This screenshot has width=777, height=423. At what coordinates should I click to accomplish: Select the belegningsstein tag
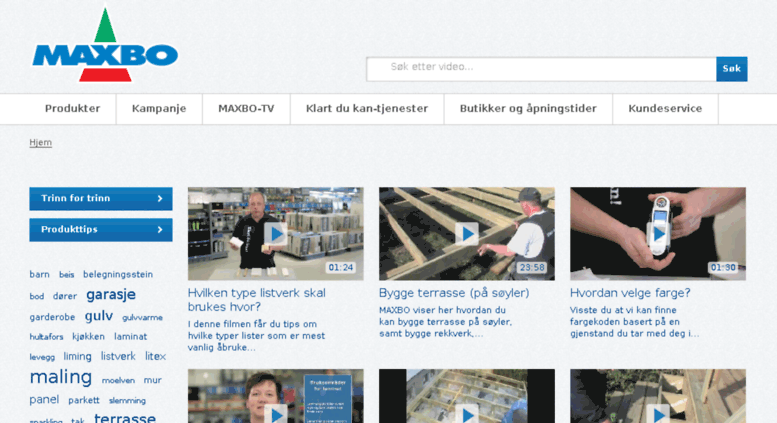pos(118,274)
